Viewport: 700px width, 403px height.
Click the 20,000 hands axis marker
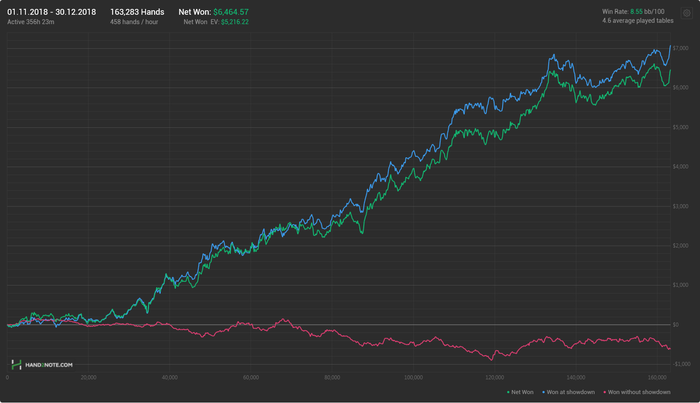[x=88, y=378]
